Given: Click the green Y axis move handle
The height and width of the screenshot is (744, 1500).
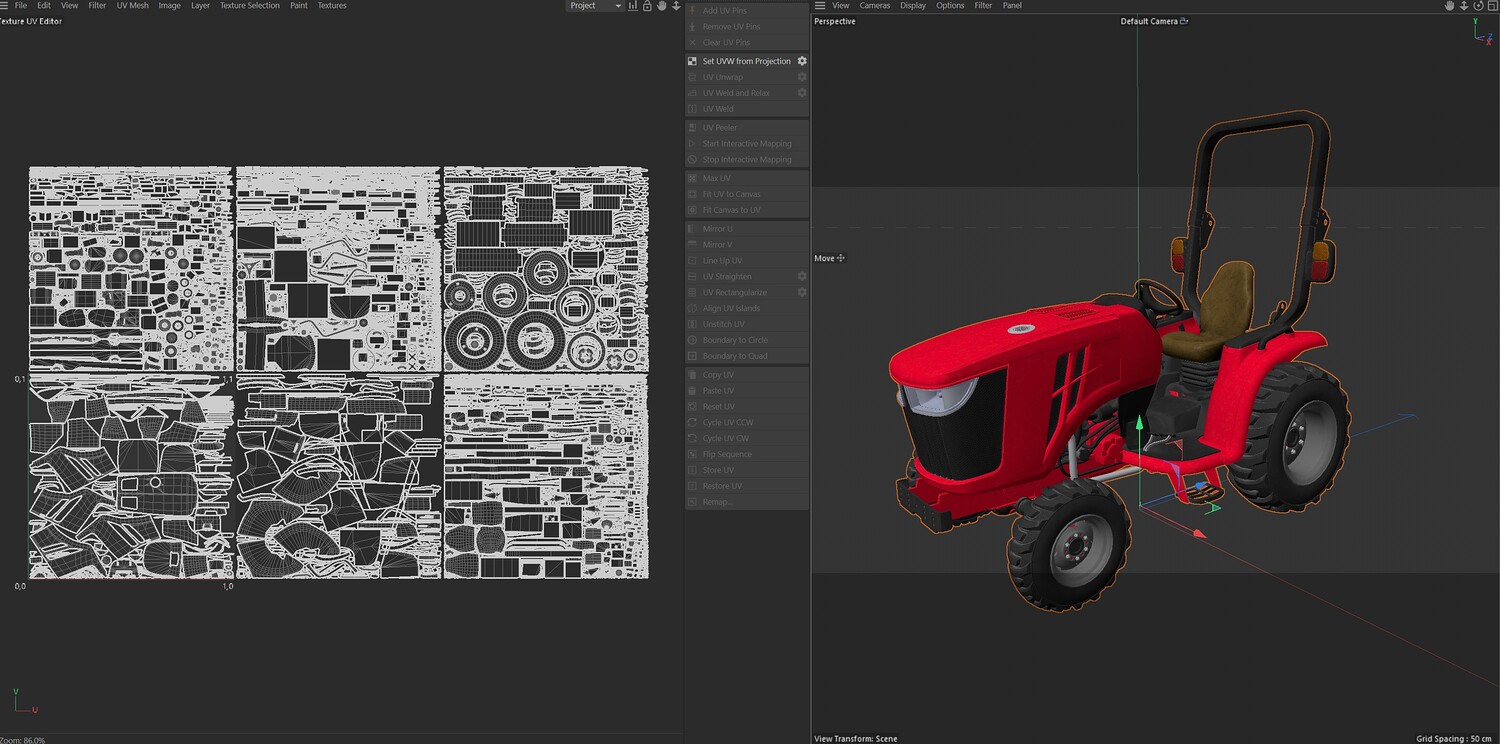Looking at the screenshot, I should coord(1138,423).
